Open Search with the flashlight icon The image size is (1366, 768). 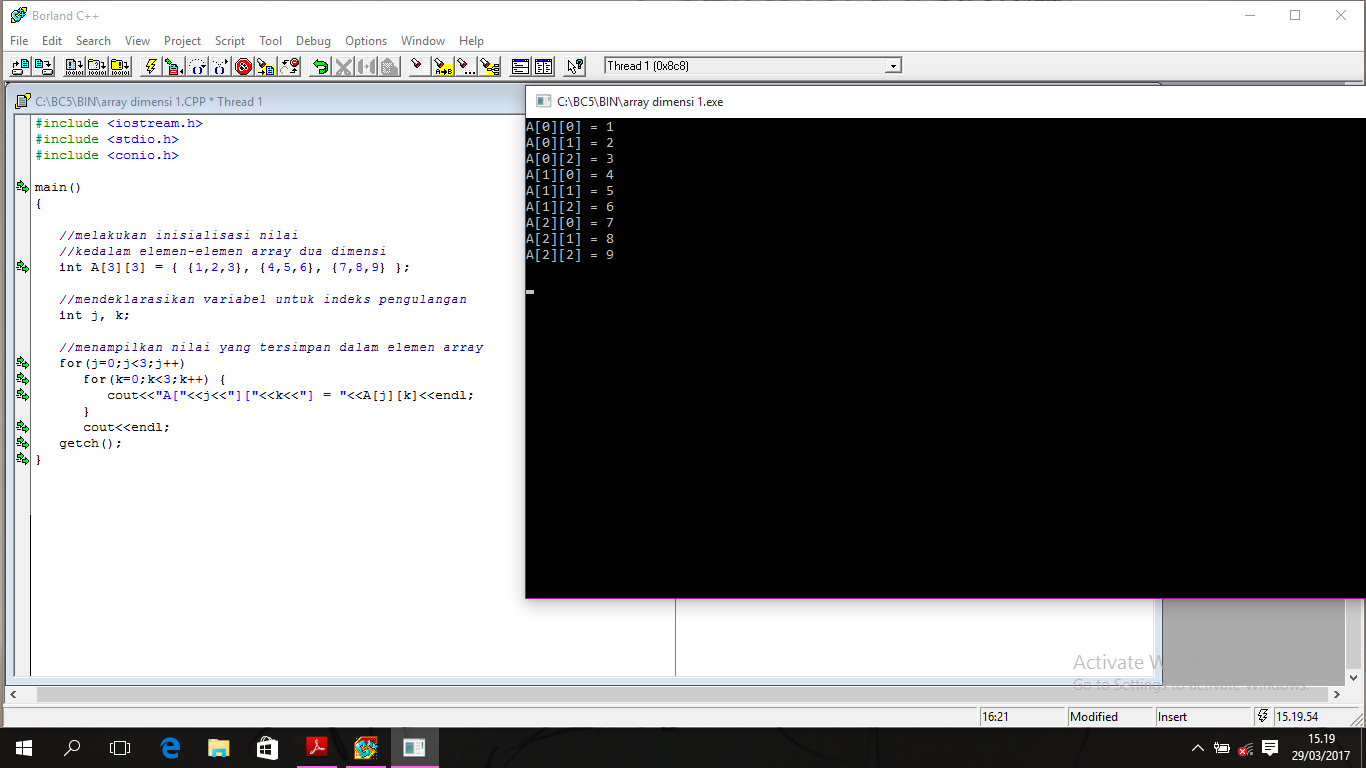(x=419, y=66)
